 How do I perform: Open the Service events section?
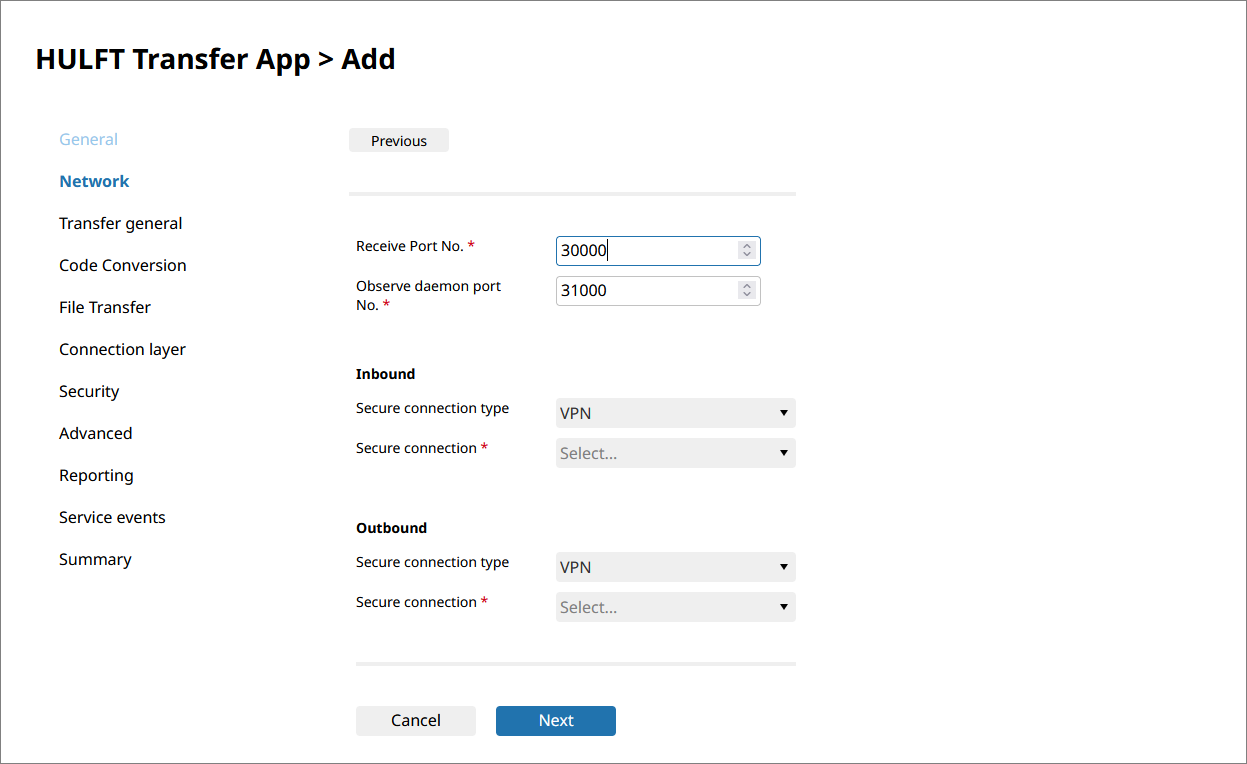(112, 518)
